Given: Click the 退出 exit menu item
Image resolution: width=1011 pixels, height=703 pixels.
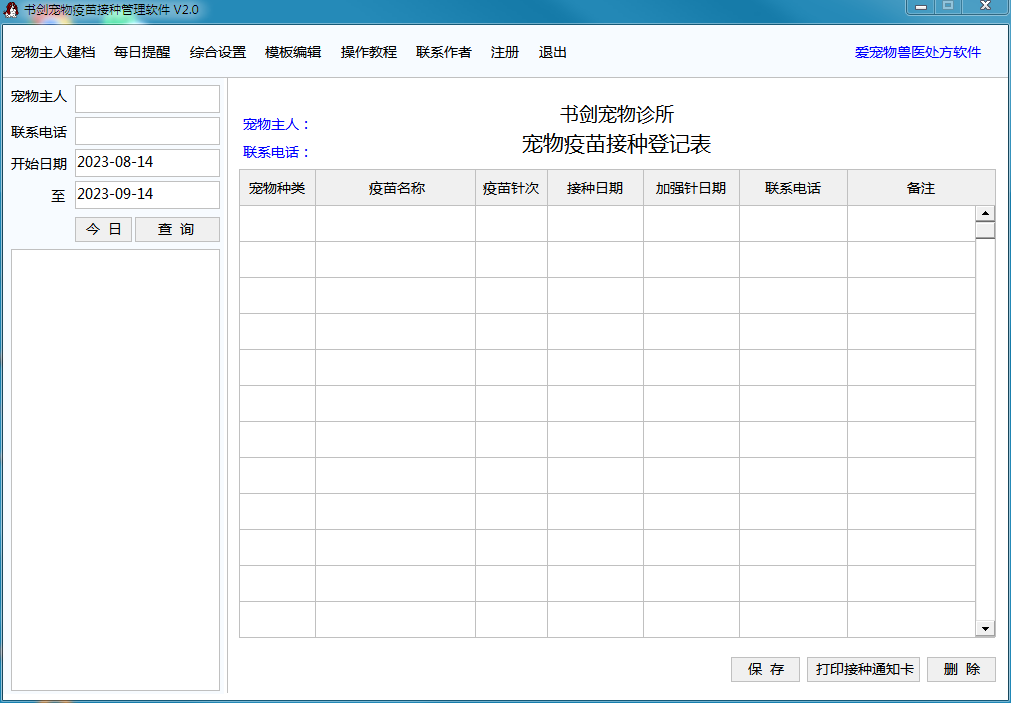Looking at the screenshot, I should (553, 52).
